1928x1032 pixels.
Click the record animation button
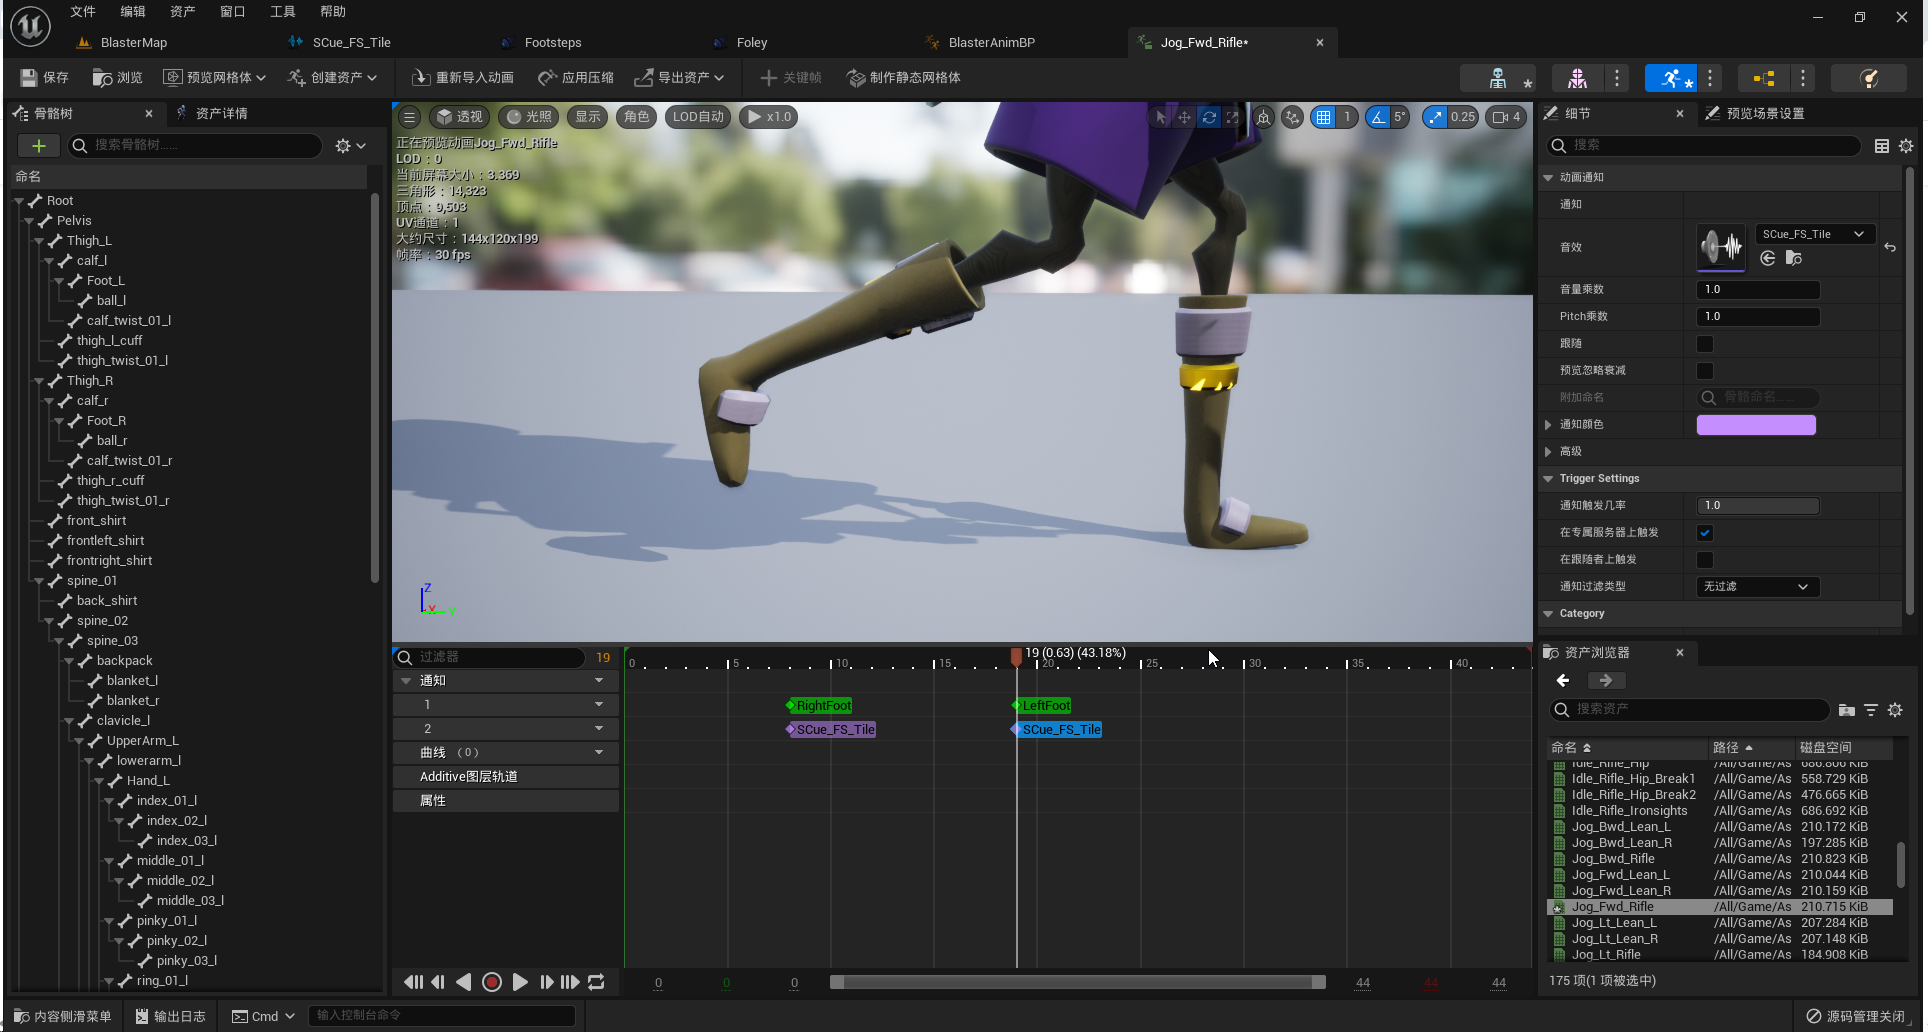[492, 982]
